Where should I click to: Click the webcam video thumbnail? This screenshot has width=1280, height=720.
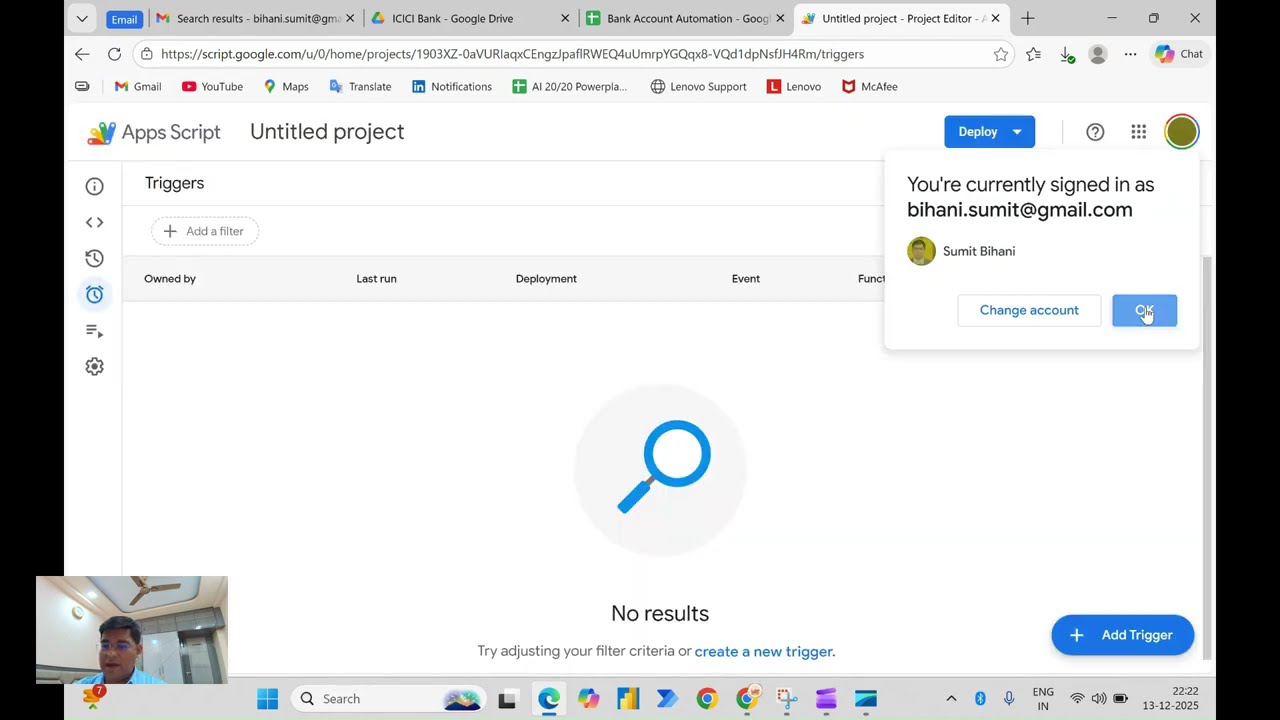[x=132, y=630]
